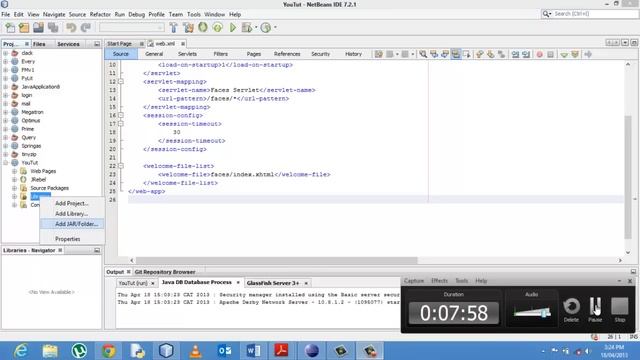The height and width of the screenshot is (360, 640).
Task: Expand the Source Packages node
Action: point(14,188)
